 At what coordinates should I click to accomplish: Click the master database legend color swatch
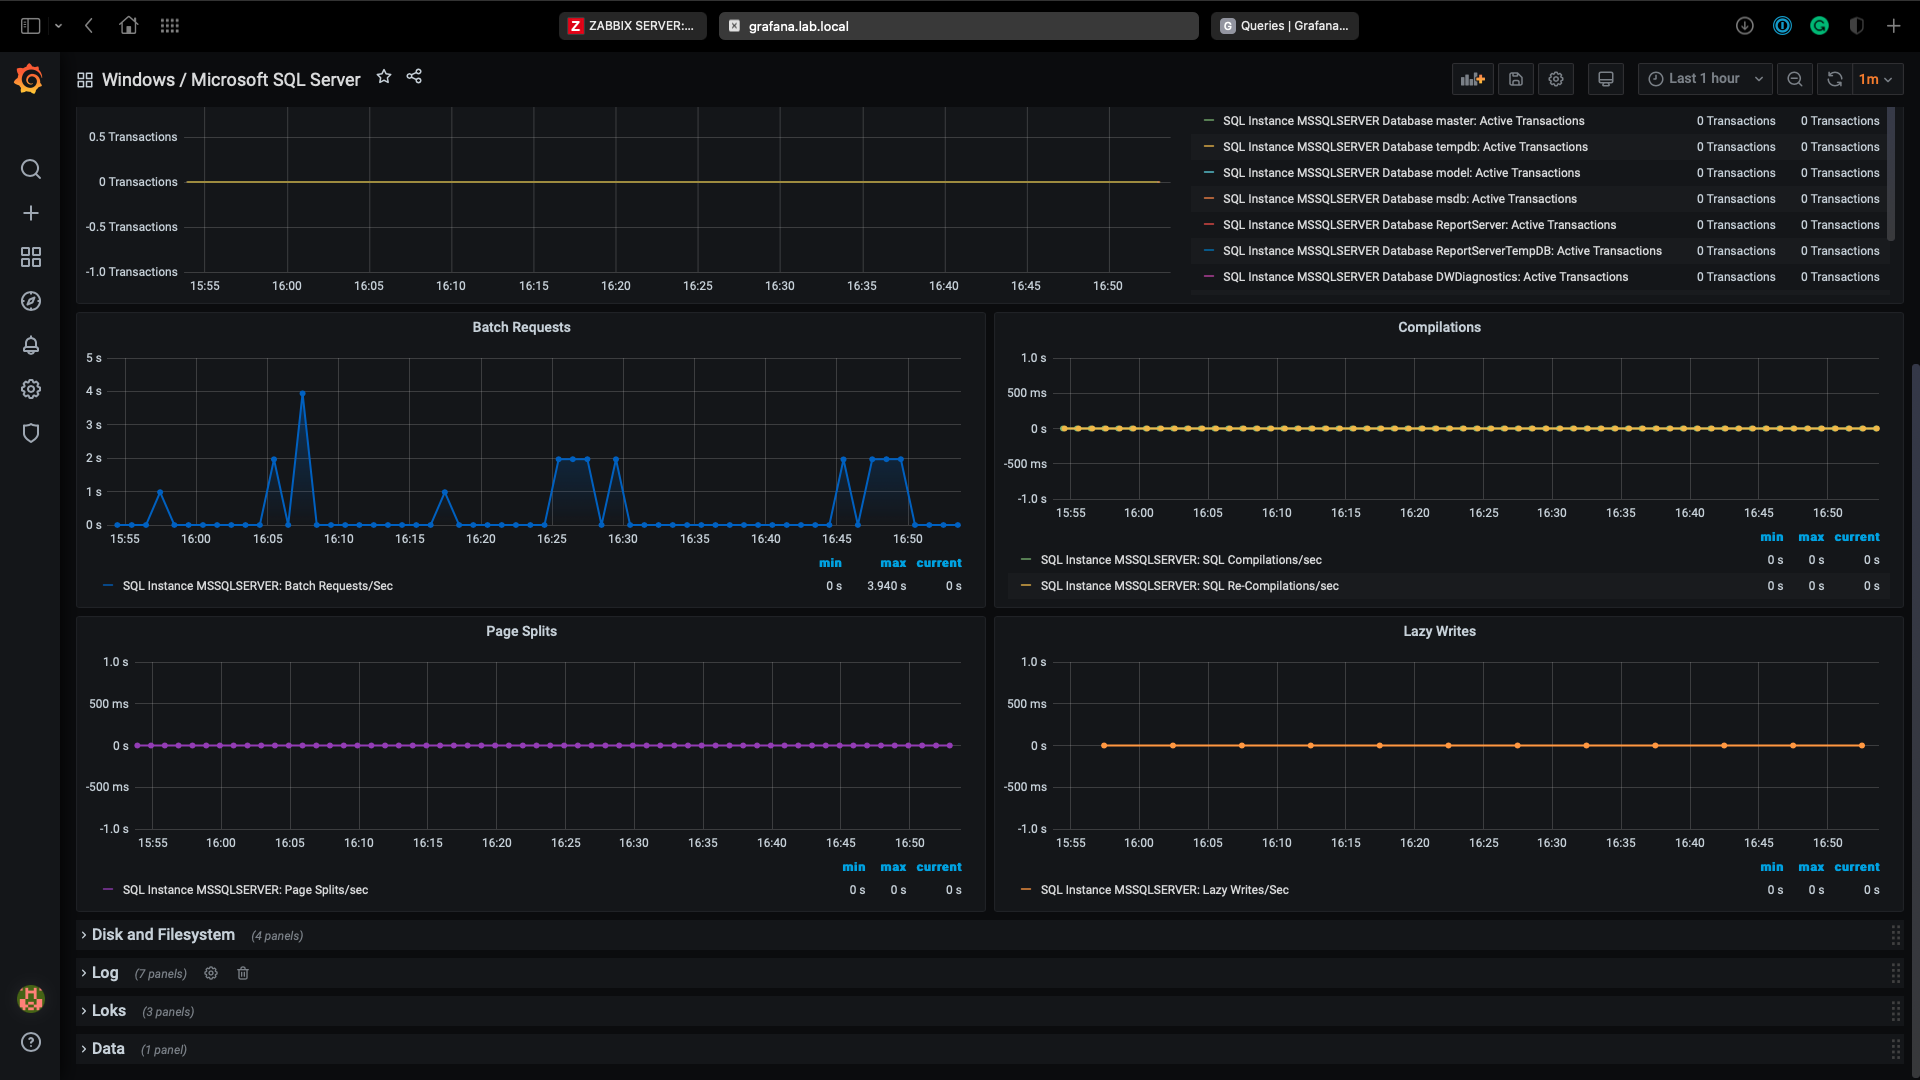click(x=1208, y=121)
